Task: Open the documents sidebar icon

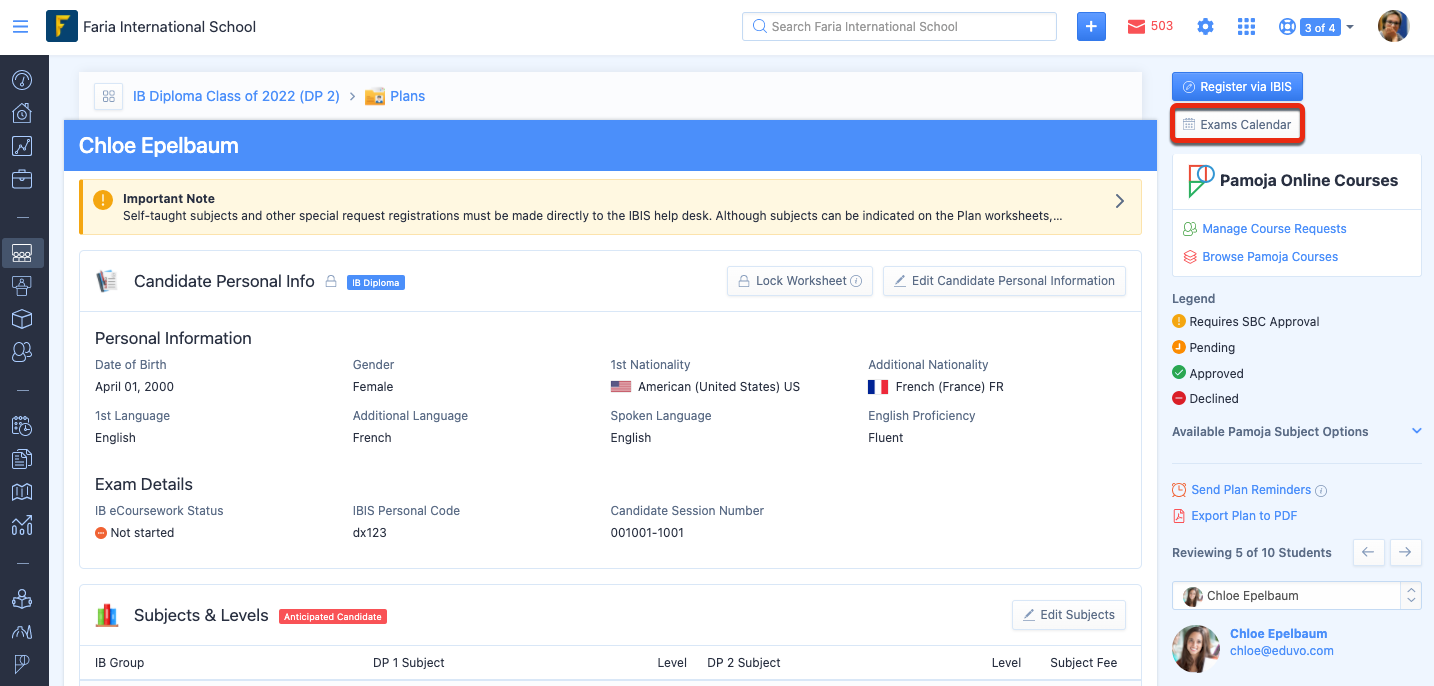Action: (22, 458)
